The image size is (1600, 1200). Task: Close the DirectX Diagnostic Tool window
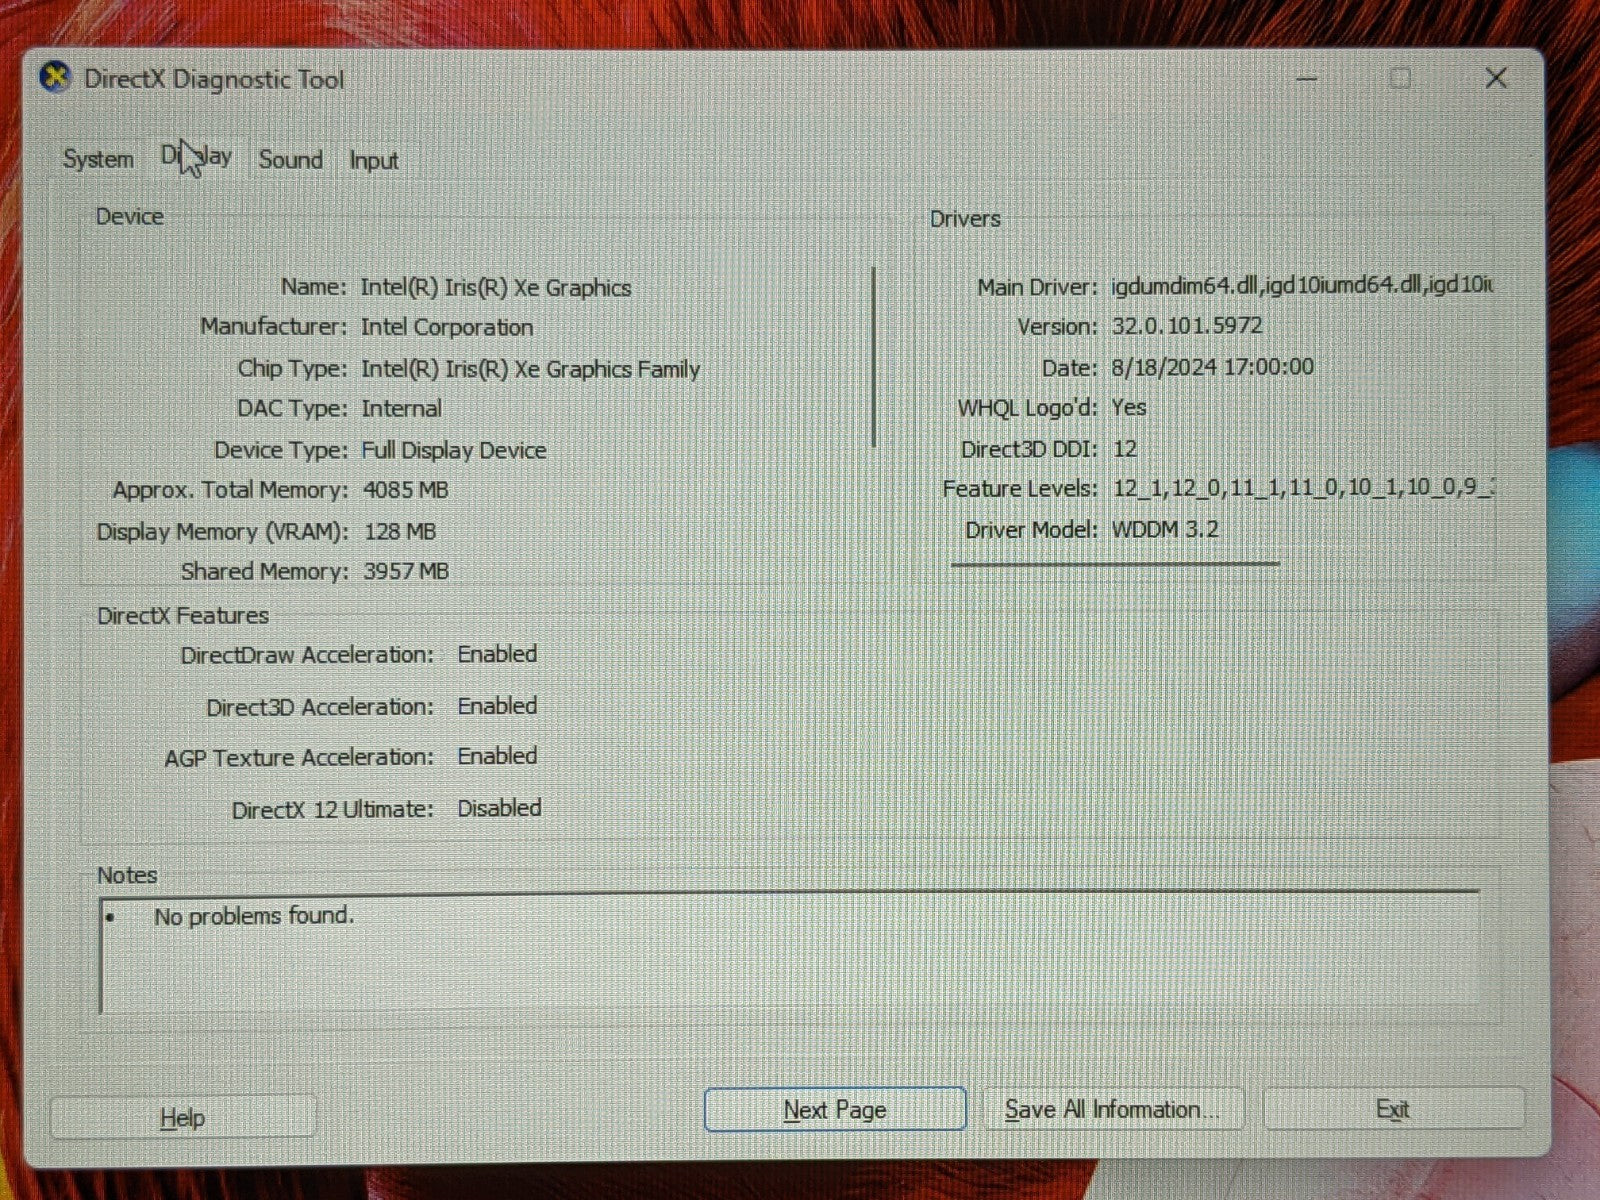click(1496, 79)
